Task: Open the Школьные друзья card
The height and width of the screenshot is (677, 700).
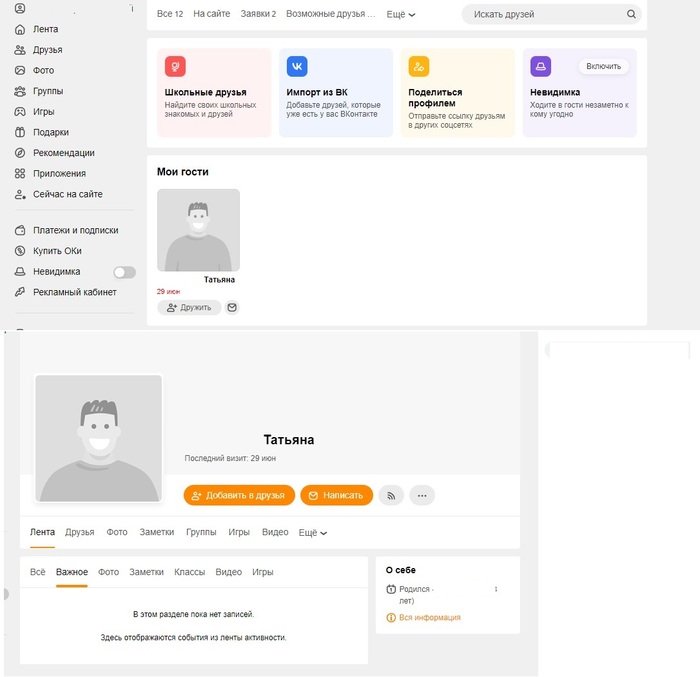Action: click(x=214, y=92)
